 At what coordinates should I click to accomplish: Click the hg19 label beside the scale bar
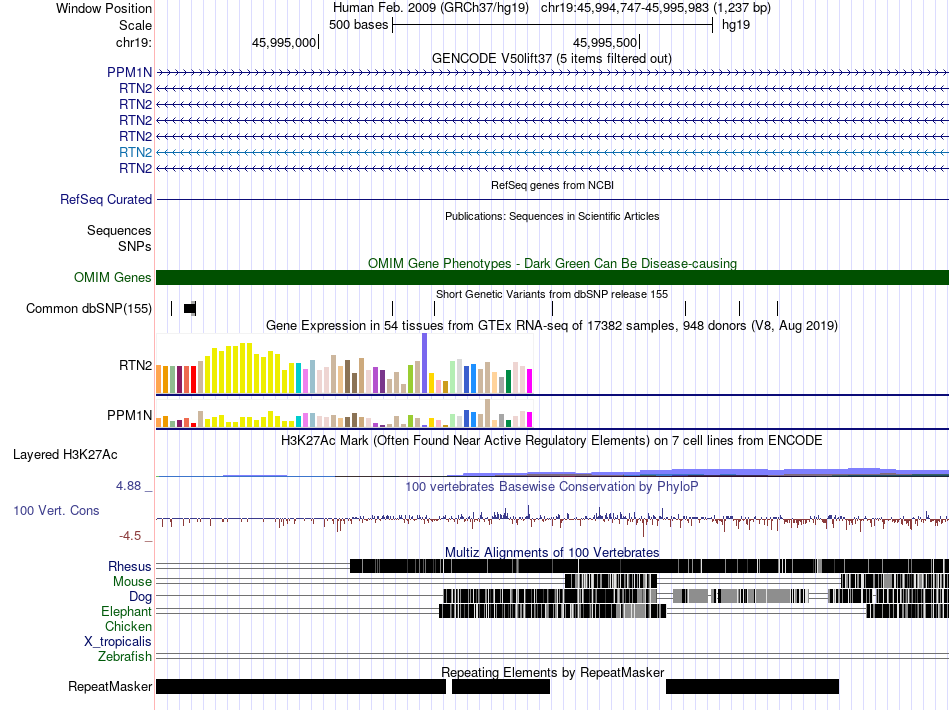pyautogui.click(x=736, y=25)
